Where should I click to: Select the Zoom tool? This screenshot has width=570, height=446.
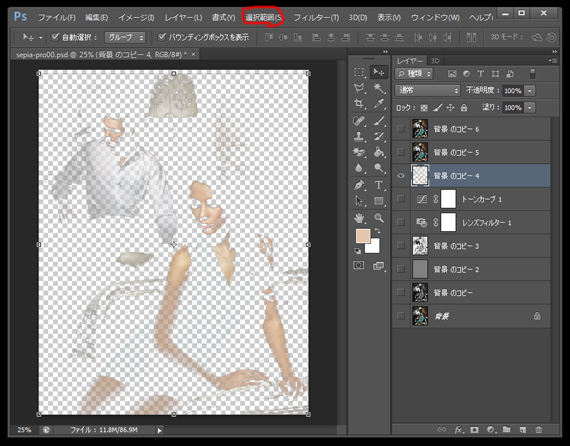pos(379,218)
